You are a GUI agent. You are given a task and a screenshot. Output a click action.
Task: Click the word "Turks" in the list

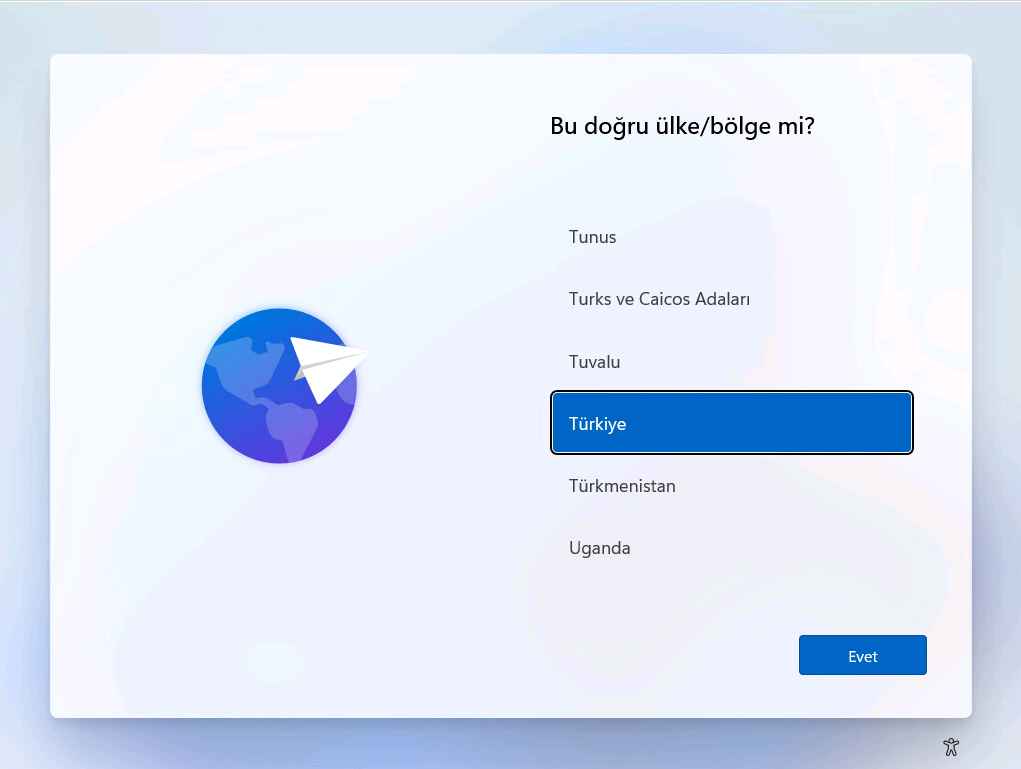(x=590, y=299)
